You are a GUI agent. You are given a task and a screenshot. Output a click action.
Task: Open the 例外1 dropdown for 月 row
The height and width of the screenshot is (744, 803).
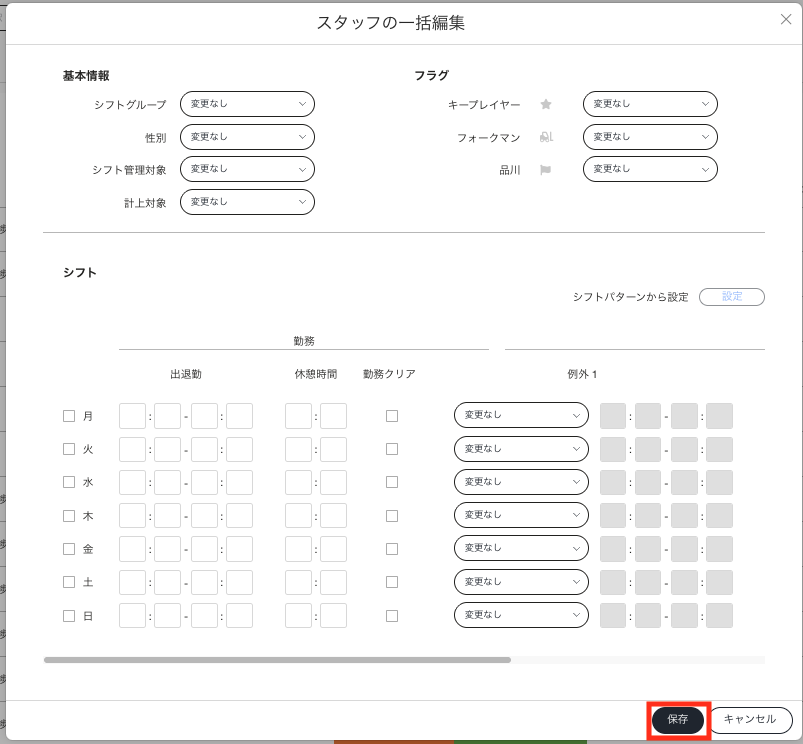pos(521,415)
